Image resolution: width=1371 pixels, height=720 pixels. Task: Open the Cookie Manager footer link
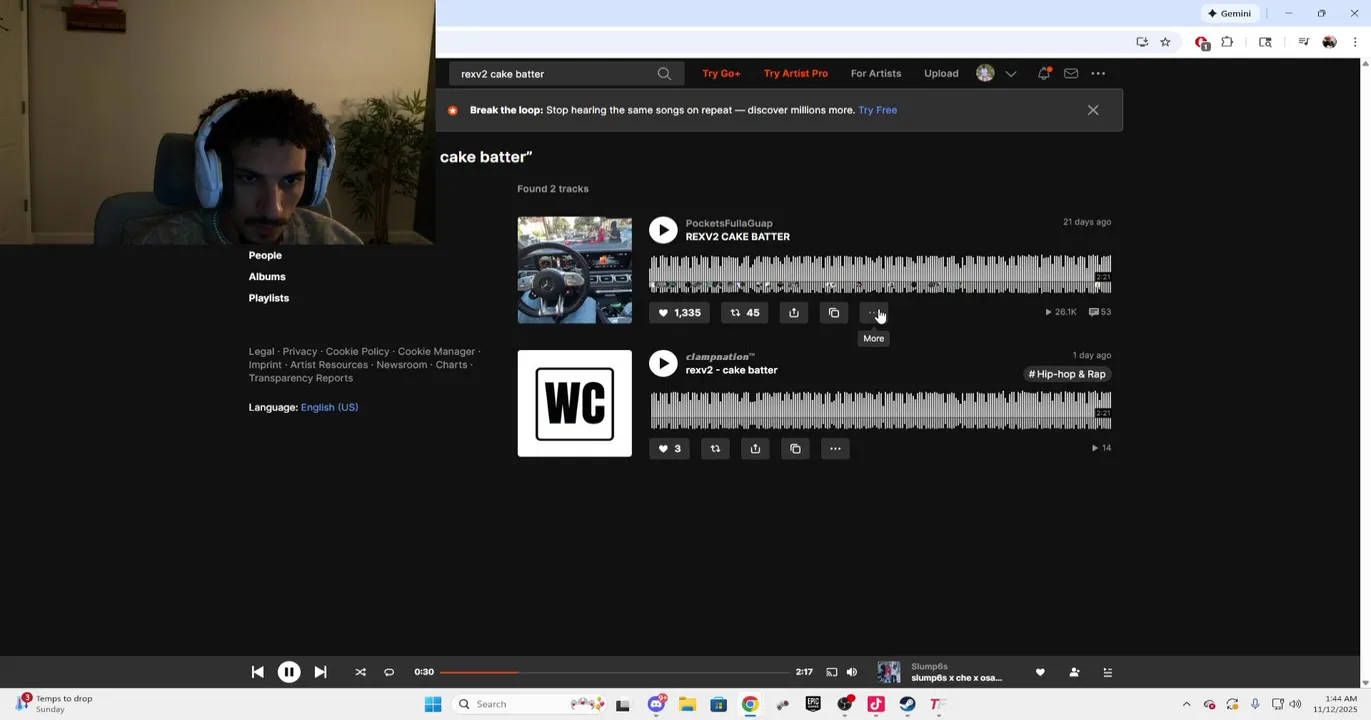pos(436,352)
